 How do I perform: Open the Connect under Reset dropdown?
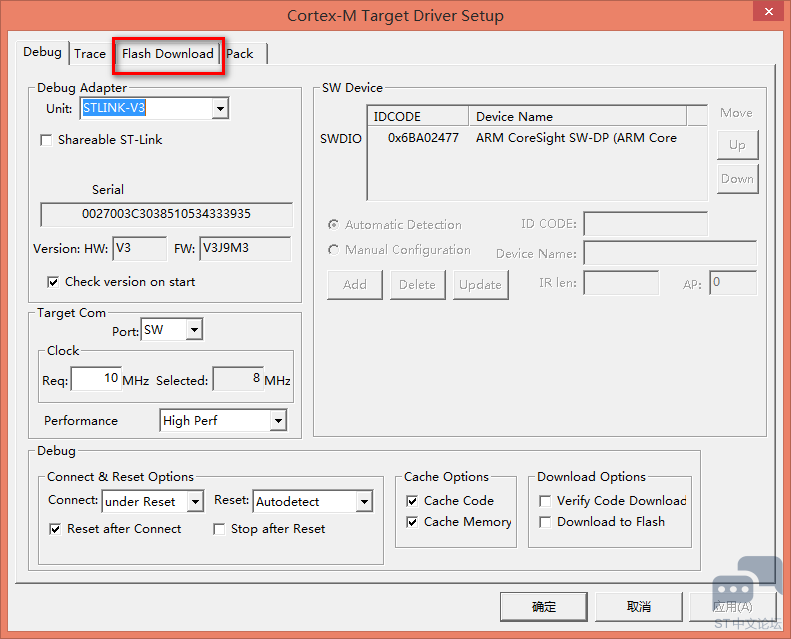[x=195, y=501]
